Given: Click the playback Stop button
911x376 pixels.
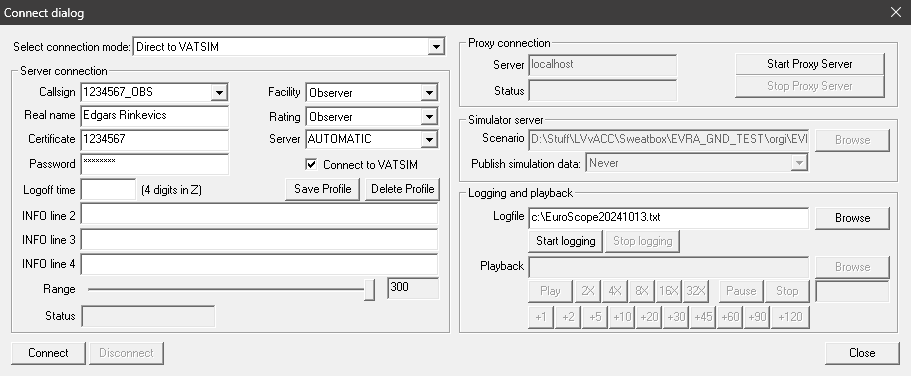Looking at the screenshot, I should [x=787, y=291].
